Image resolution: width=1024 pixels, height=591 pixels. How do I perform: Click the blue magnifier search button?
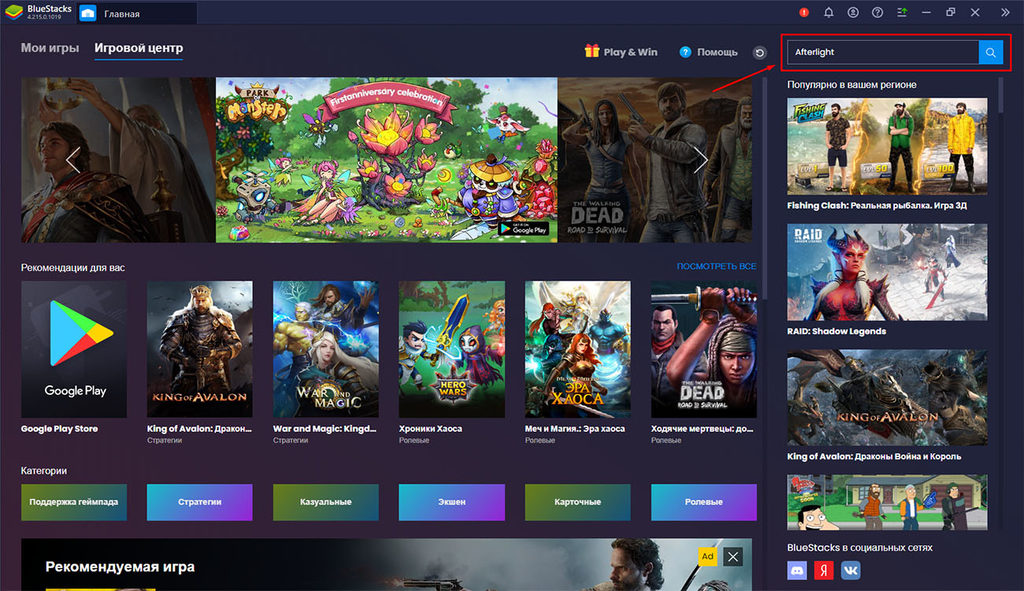tap(991, 52)
